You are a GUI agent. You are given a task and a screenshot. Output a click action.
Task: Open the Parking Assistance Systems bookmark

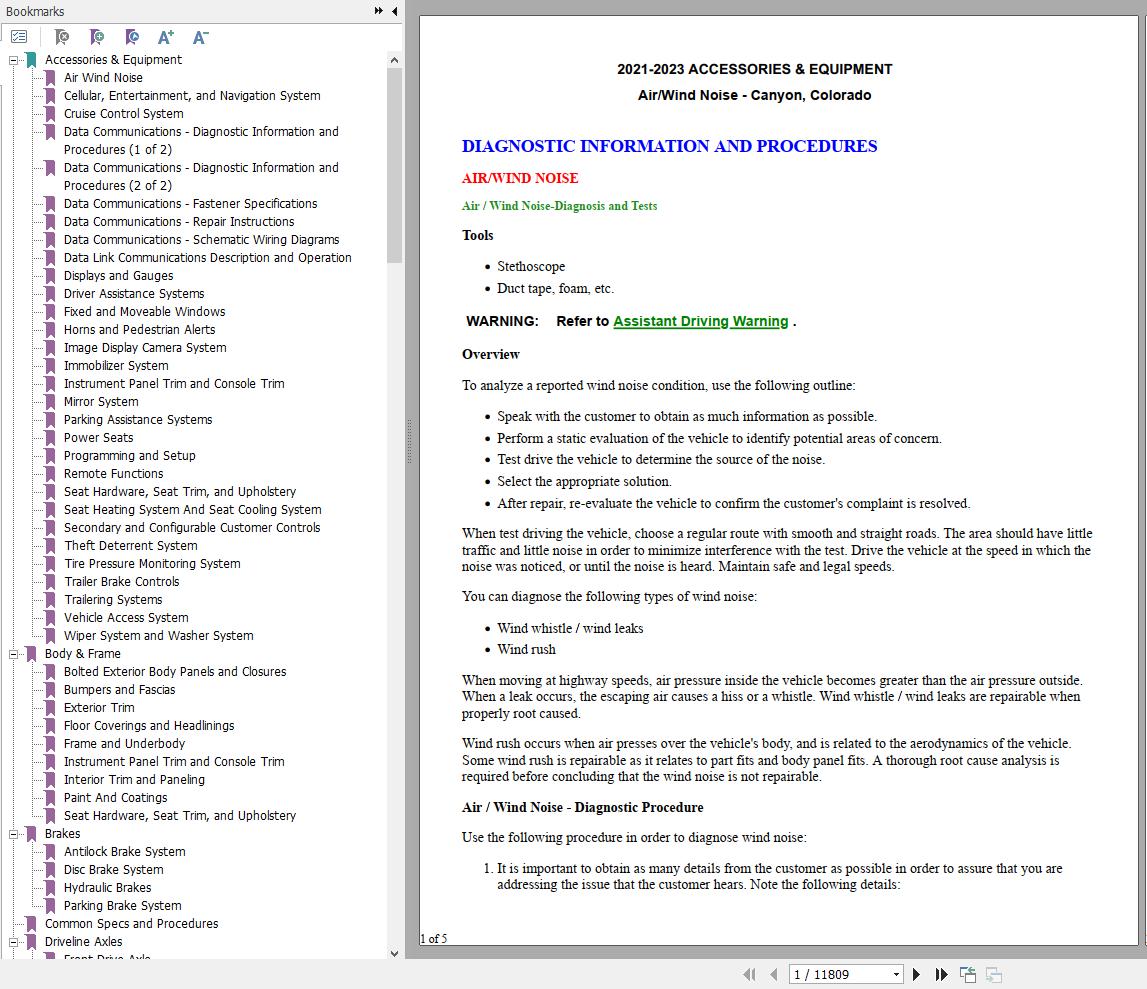click(x=138, y=420)
